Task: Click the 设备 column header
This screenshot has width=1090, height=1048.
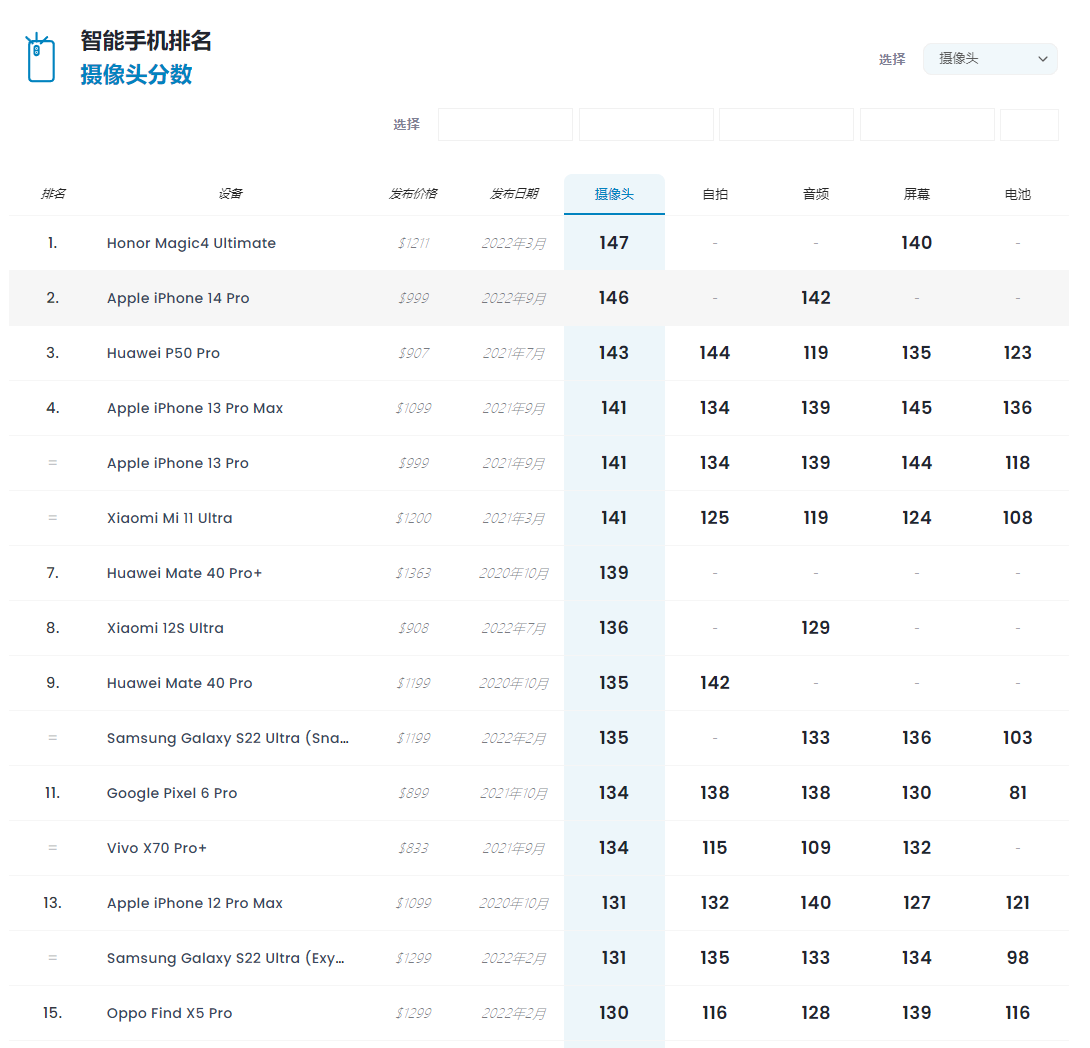Action: click(x=230, y=194)
